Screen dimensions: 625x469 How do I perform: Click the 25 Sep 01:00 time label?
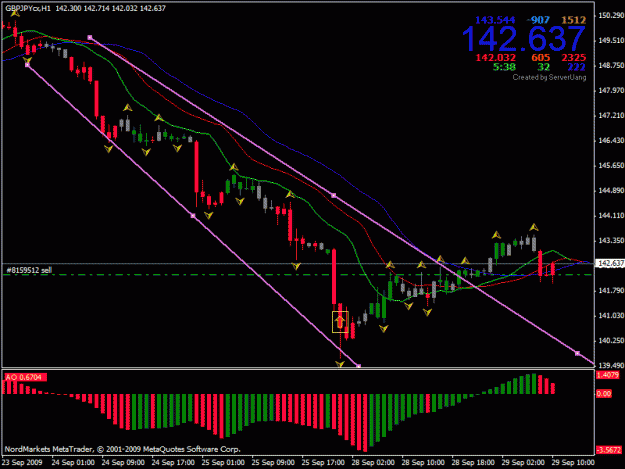[223, 463]
